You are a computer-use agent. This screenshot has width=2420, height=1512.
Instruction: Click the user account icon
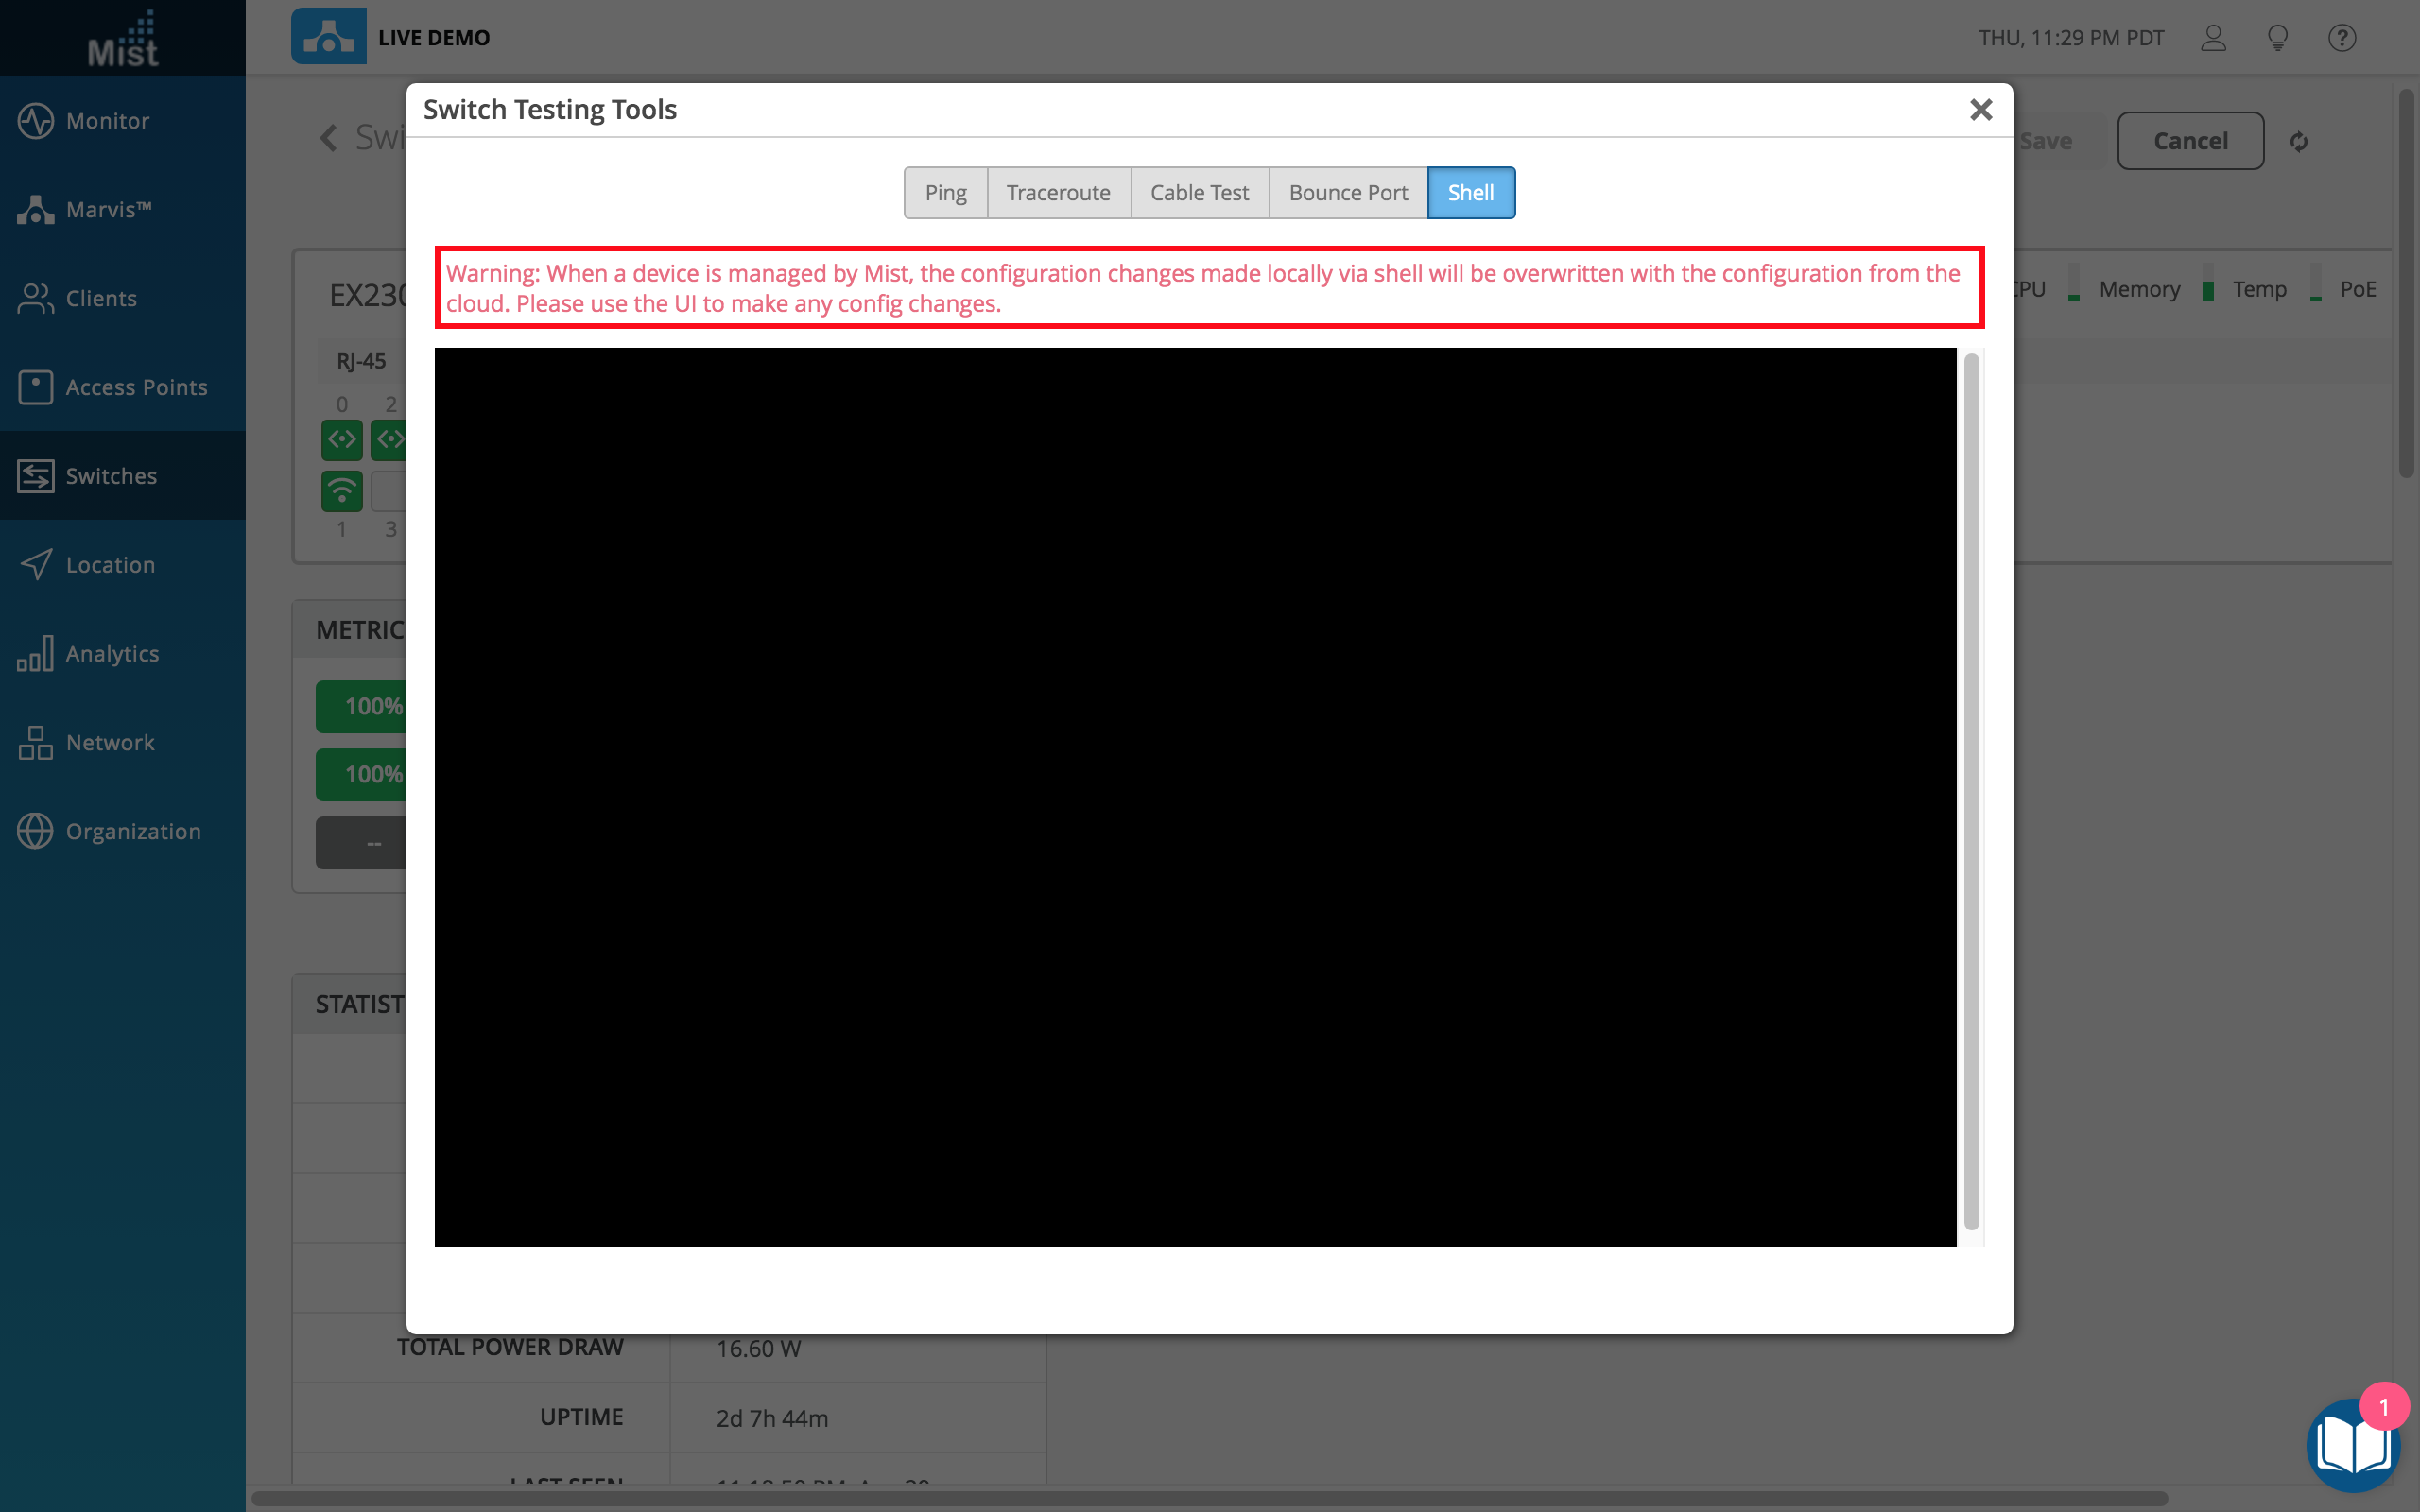(2213, 38)
